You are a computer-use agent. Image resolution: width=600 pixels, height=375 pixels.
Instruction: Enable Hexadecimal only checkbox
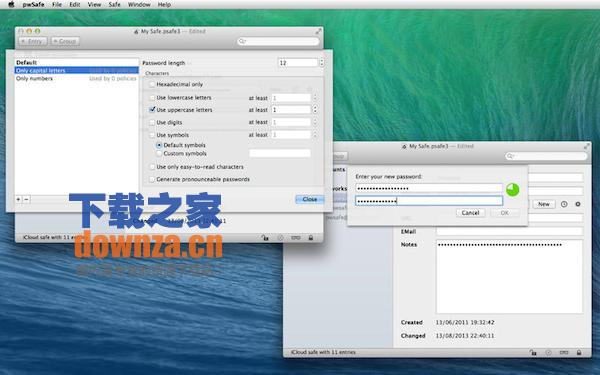152,84
